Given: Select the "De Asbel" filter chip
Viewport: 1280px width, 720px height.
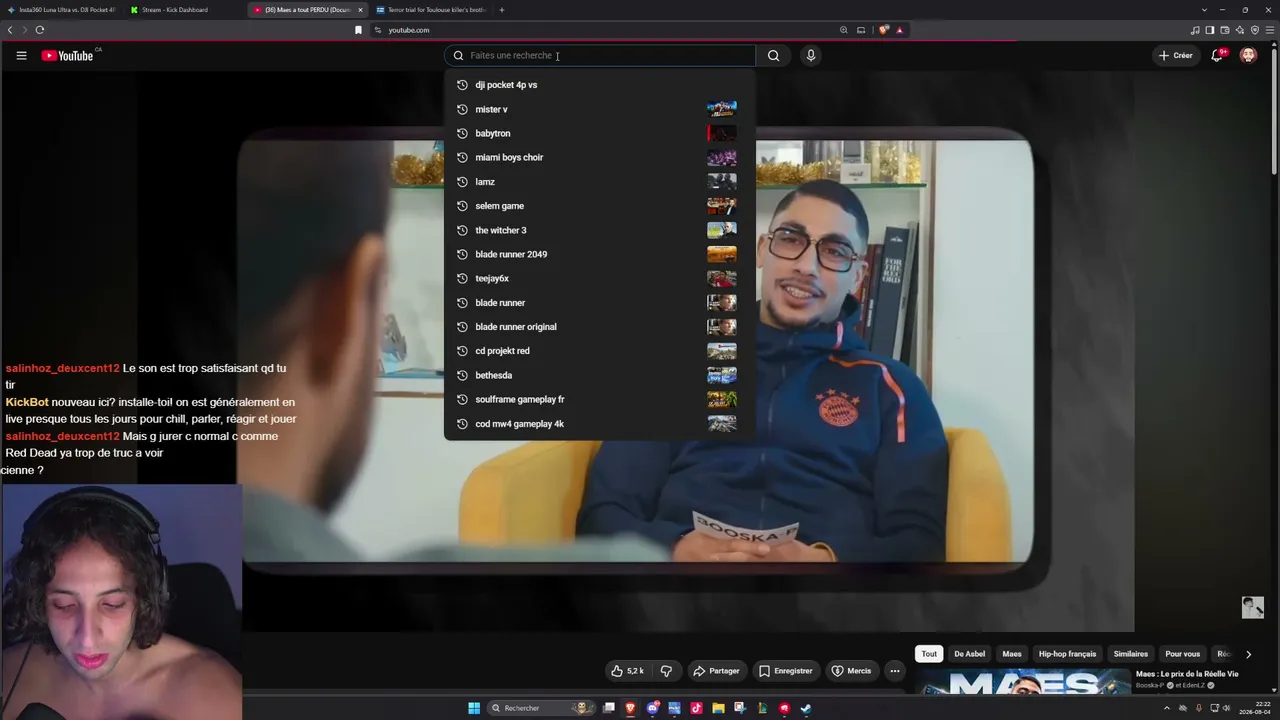Looking at the screenshot, I should tap(969, 654).
